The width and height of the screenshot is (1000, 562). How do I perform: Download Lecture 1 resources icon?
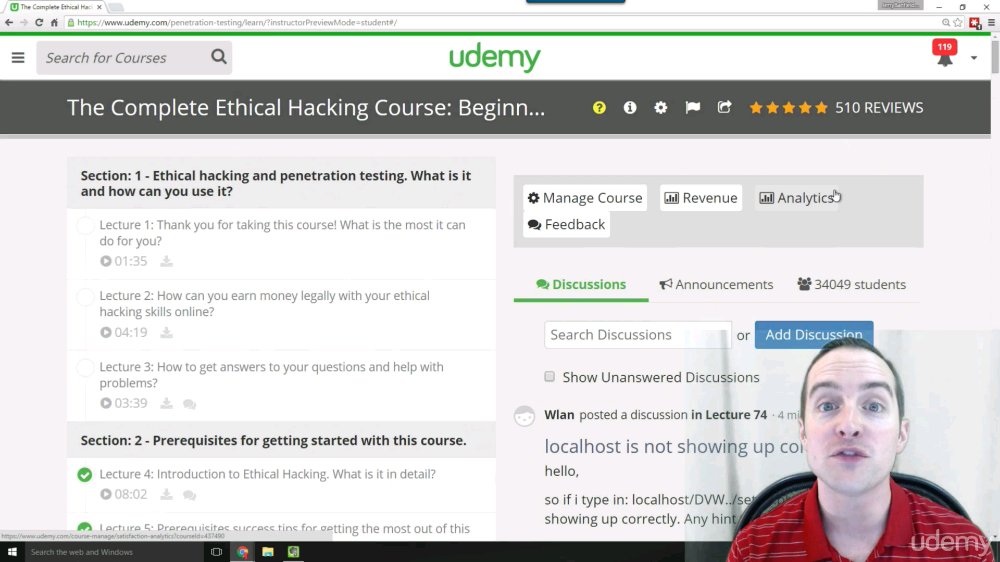[x=166, y=261]
